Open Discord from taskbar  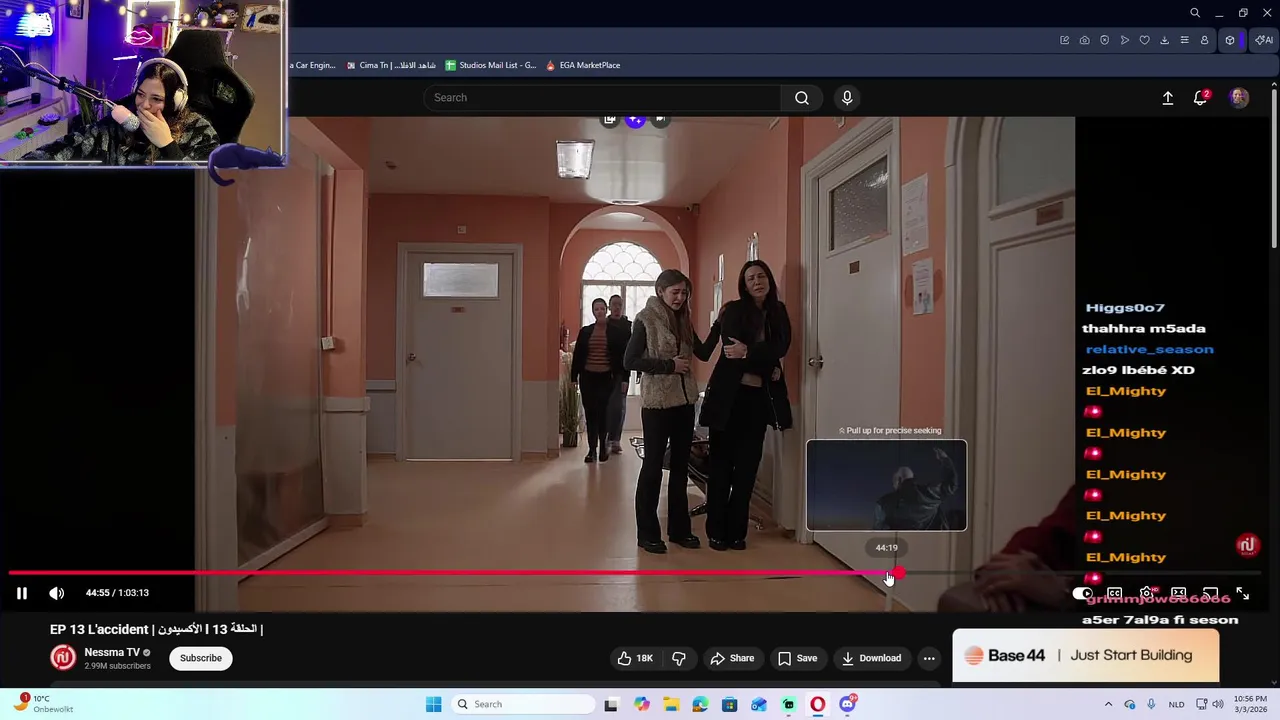point(848,704)
